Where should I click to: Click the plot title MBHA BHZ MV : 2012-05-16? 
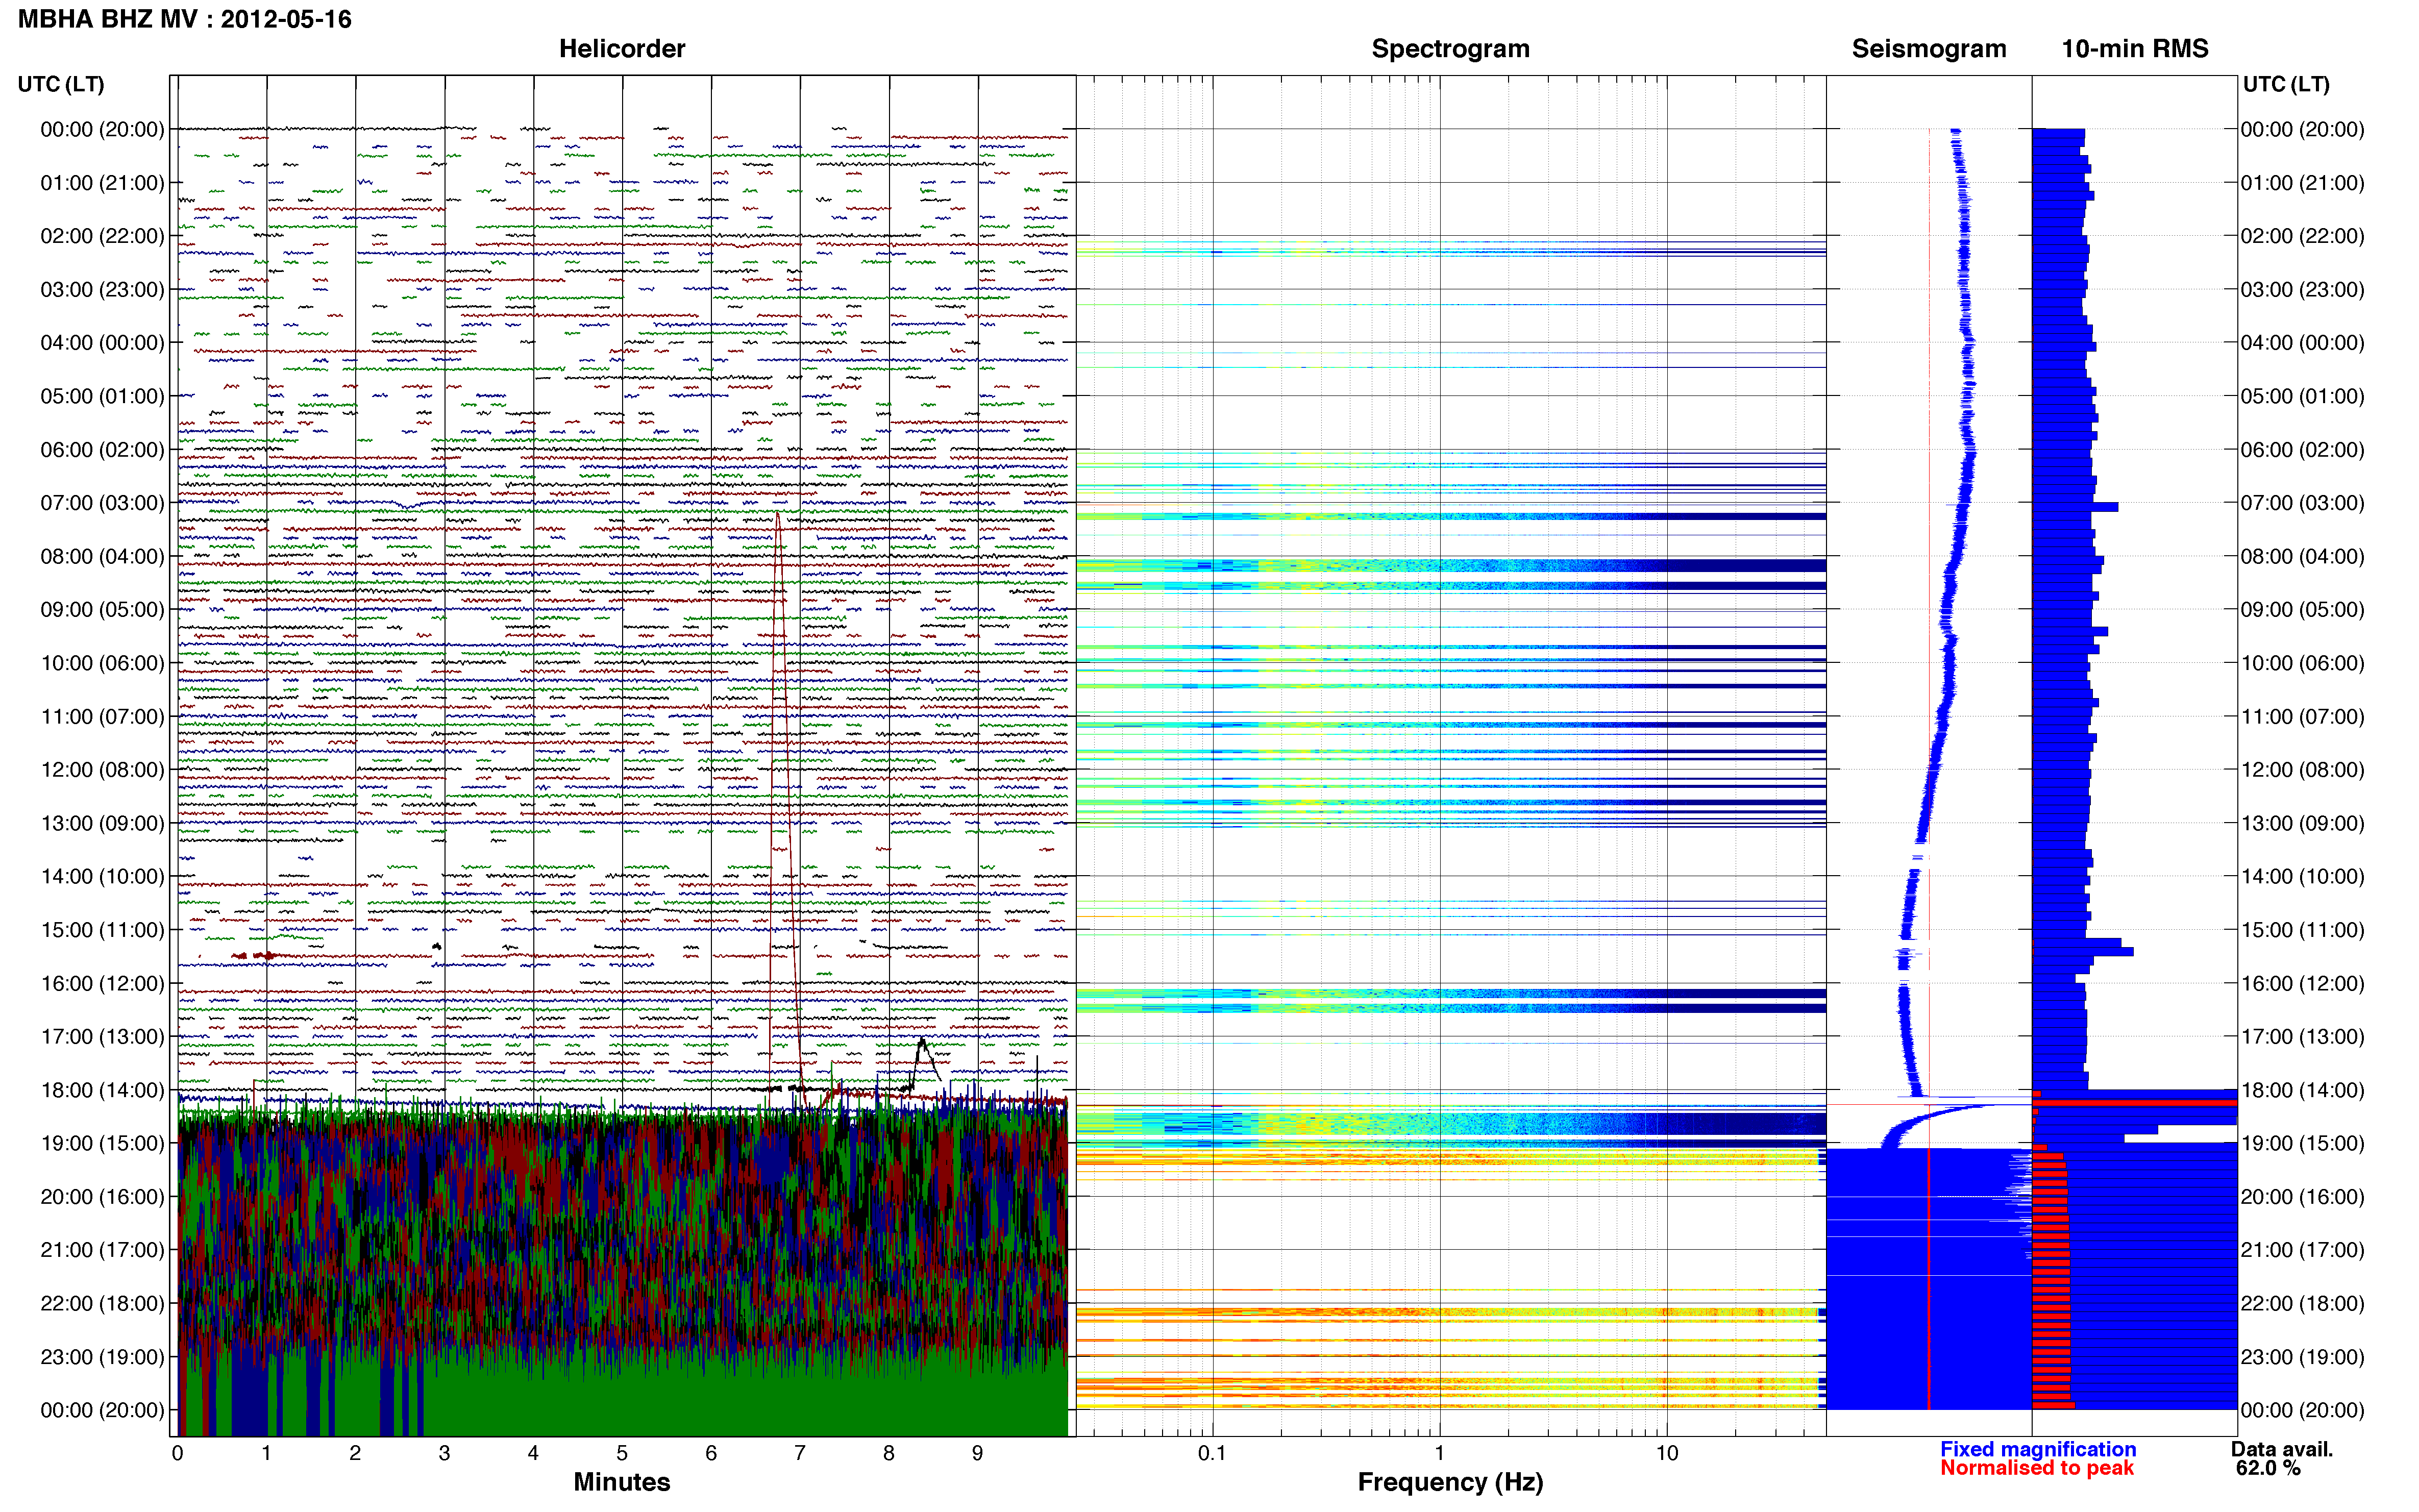[x=185, y=19]
